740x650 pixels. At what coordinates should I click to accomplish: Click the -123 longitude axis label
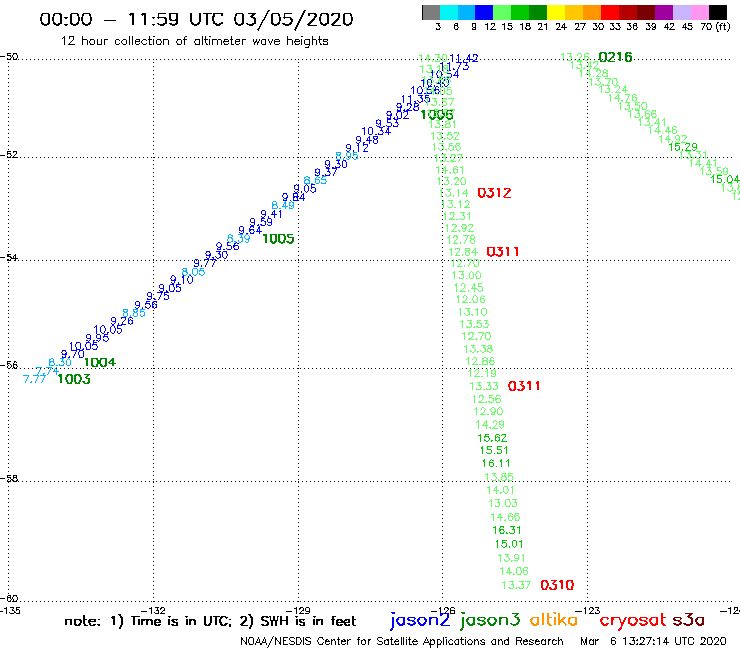[x=588, y=610]
